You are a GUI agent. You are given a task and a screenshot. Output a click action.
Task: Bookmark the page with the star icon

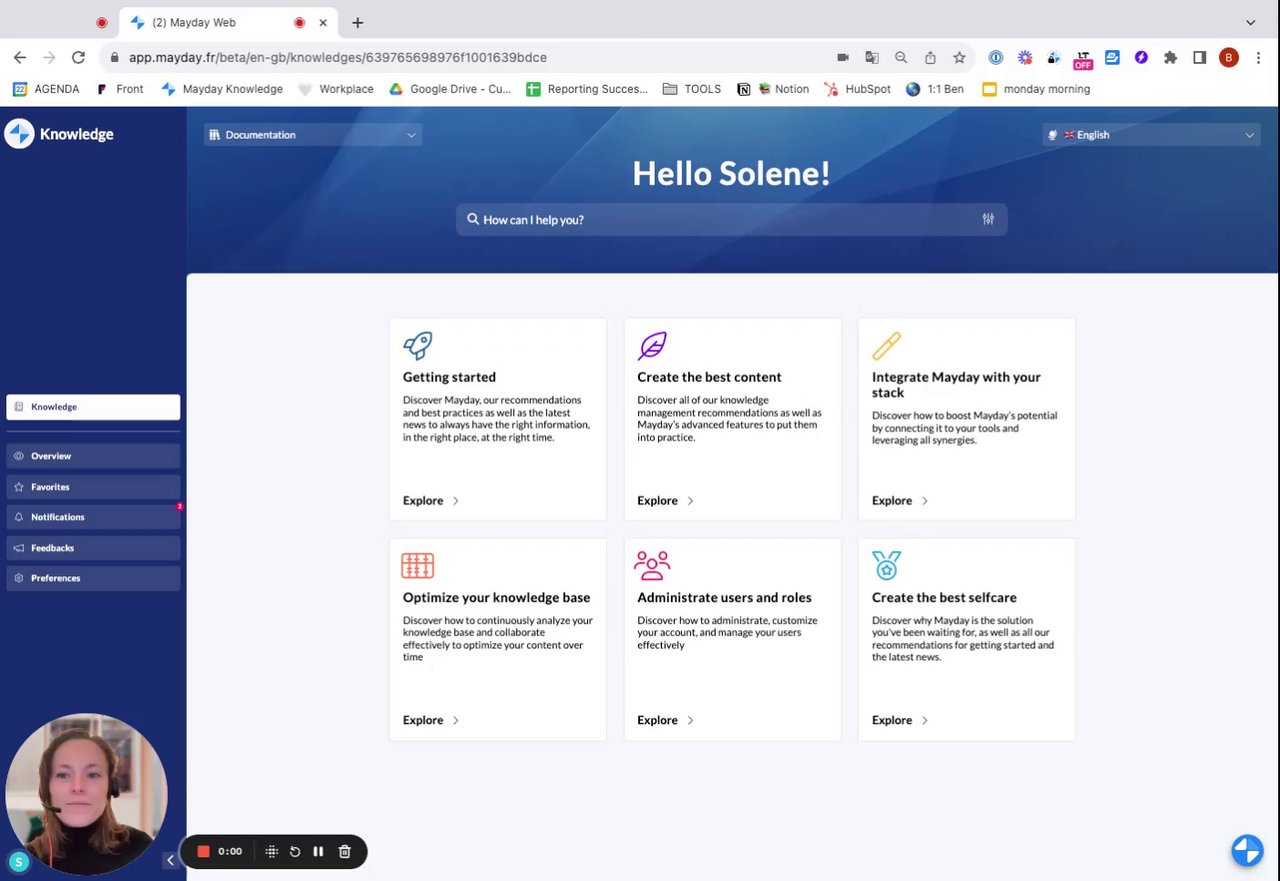click(x=959, y=57)
